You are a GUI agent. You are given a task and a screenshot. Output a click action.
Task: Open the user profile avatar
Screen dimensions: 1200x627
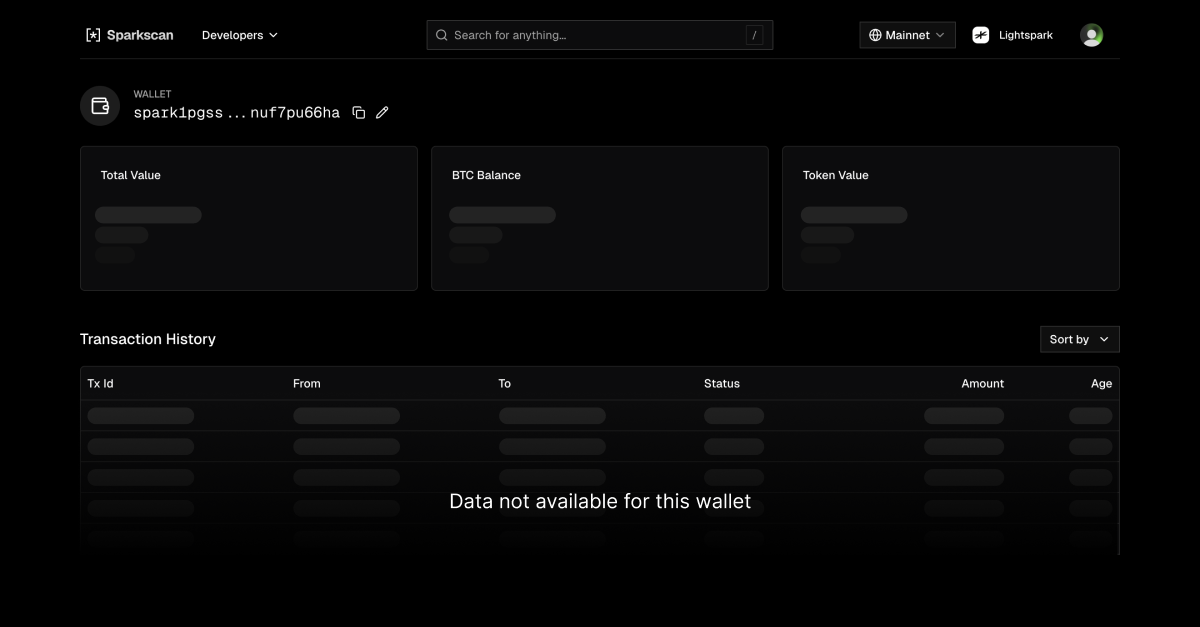1091,35
